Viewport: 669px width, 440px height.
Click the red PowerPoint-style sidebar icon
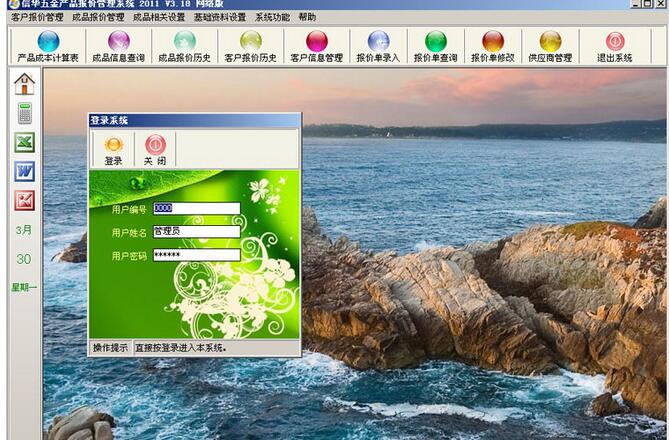pyautogui.click(x=24, y=200)
